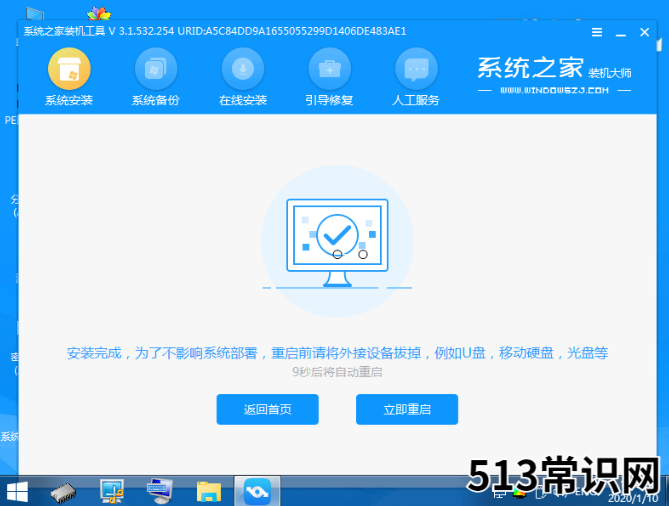Select the active blue installer taskbar icon
The height and width of the screenshot is (506, 669).
point(257,492)
